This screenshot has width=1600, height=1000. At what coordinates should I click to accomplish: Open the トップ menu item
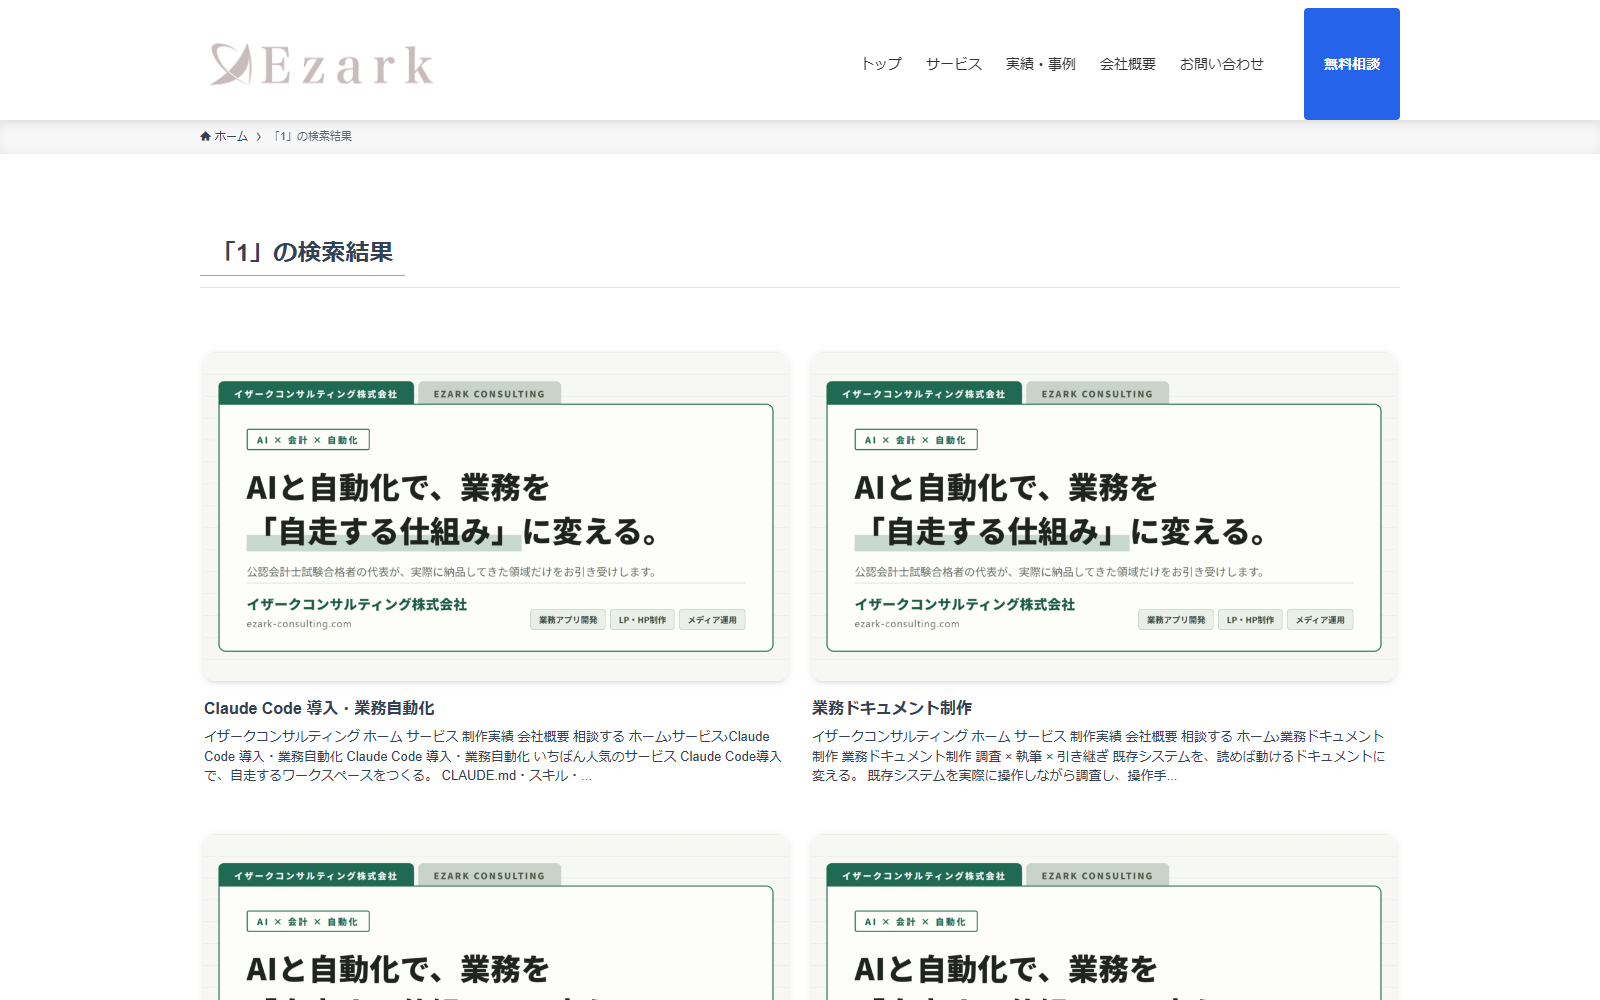click(x=881, y=64)
